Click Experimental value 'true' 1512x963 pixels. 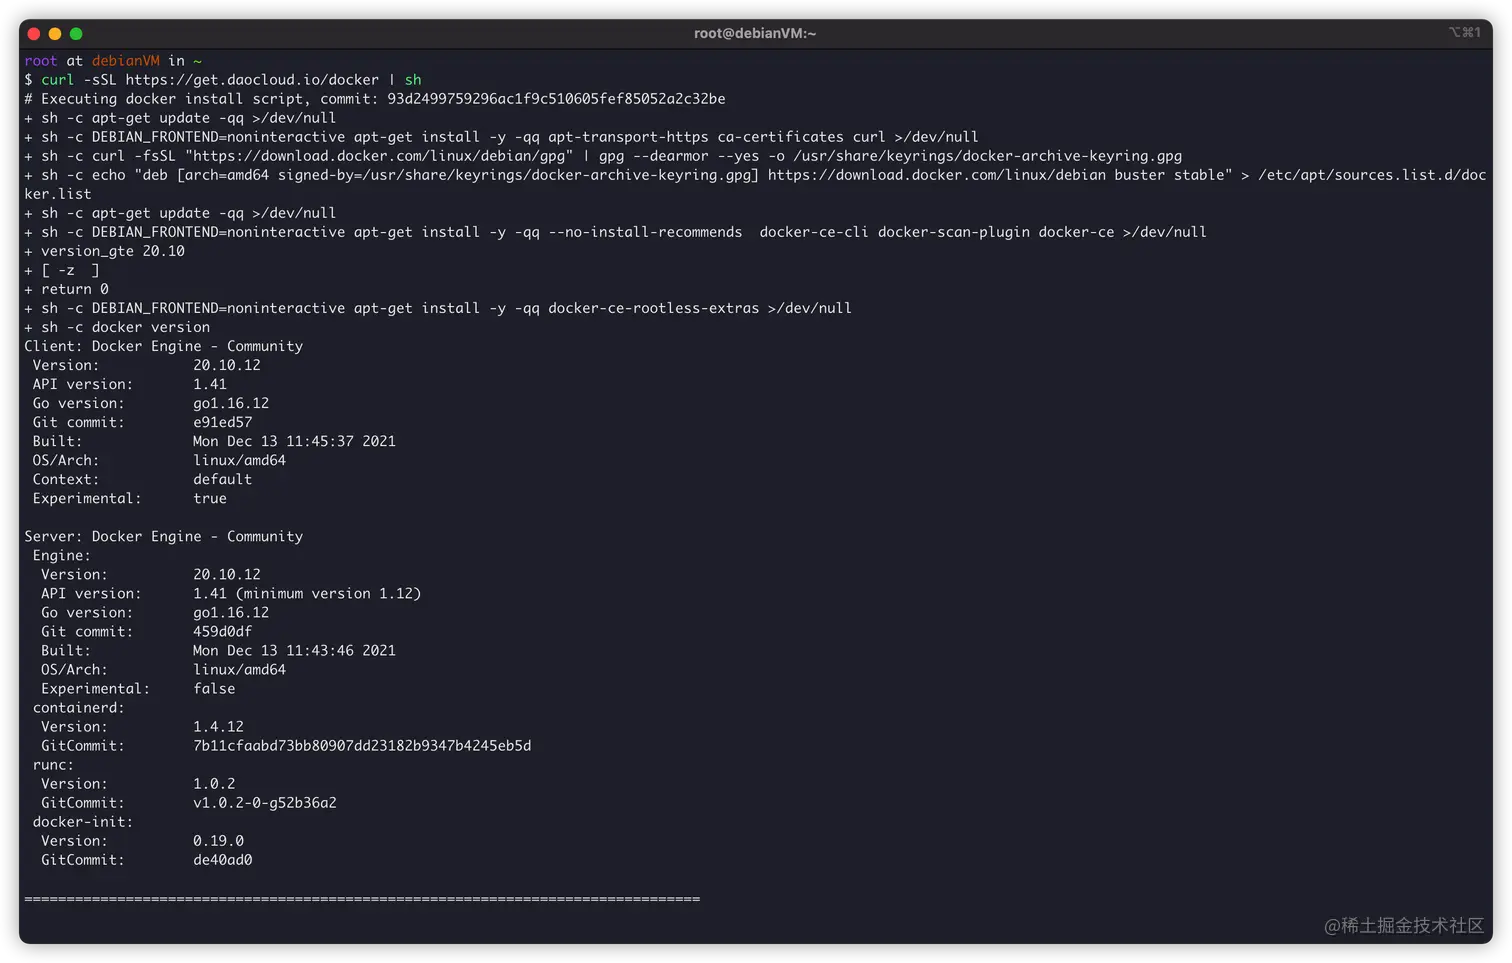(x=210, y=498)
